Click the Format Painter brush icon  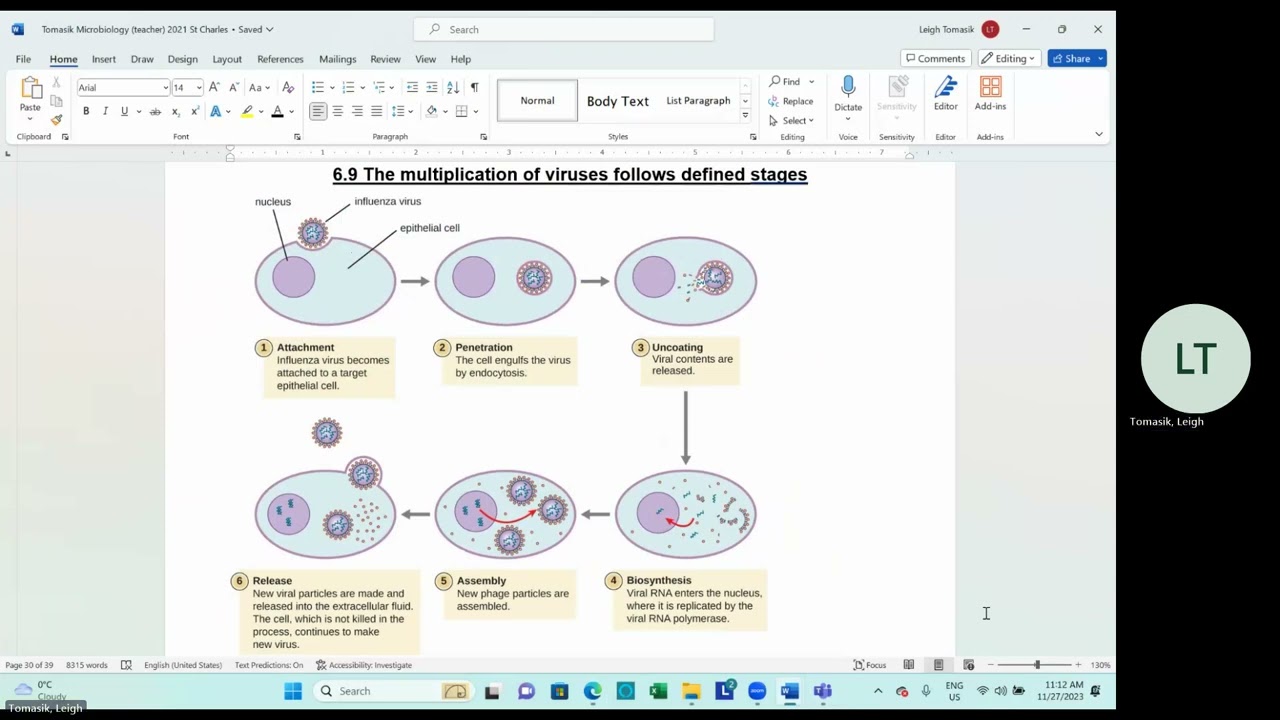[56, 120]
